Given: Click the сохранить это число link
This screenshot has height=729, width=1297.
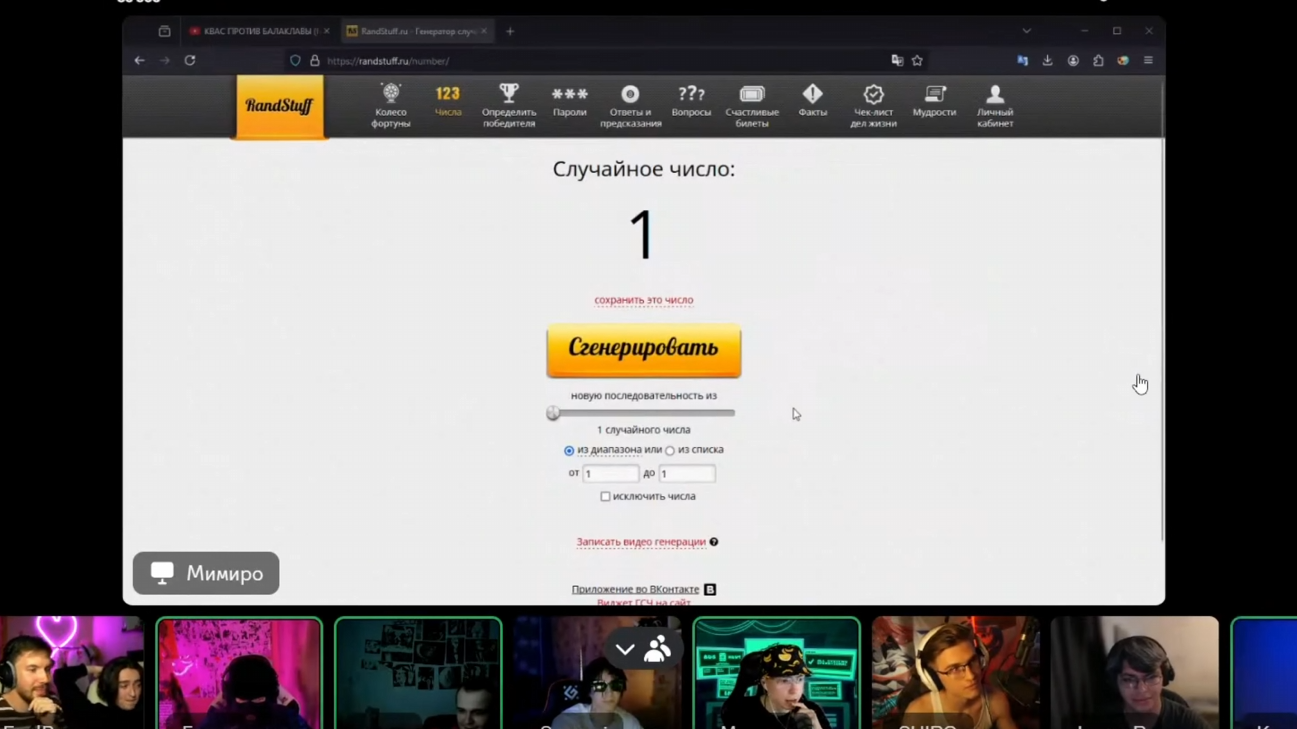Looking at the screenshot, I should [644, 300].
